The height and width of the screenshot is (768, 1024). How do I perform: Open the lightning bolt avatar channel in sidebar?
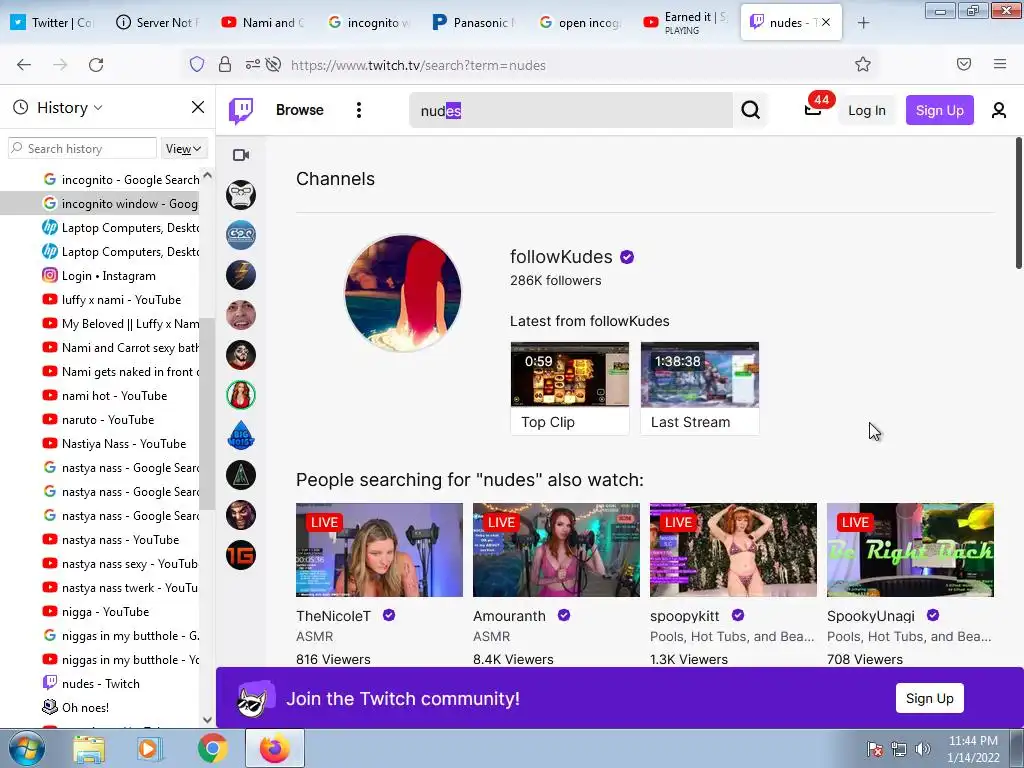coord(241,275)
